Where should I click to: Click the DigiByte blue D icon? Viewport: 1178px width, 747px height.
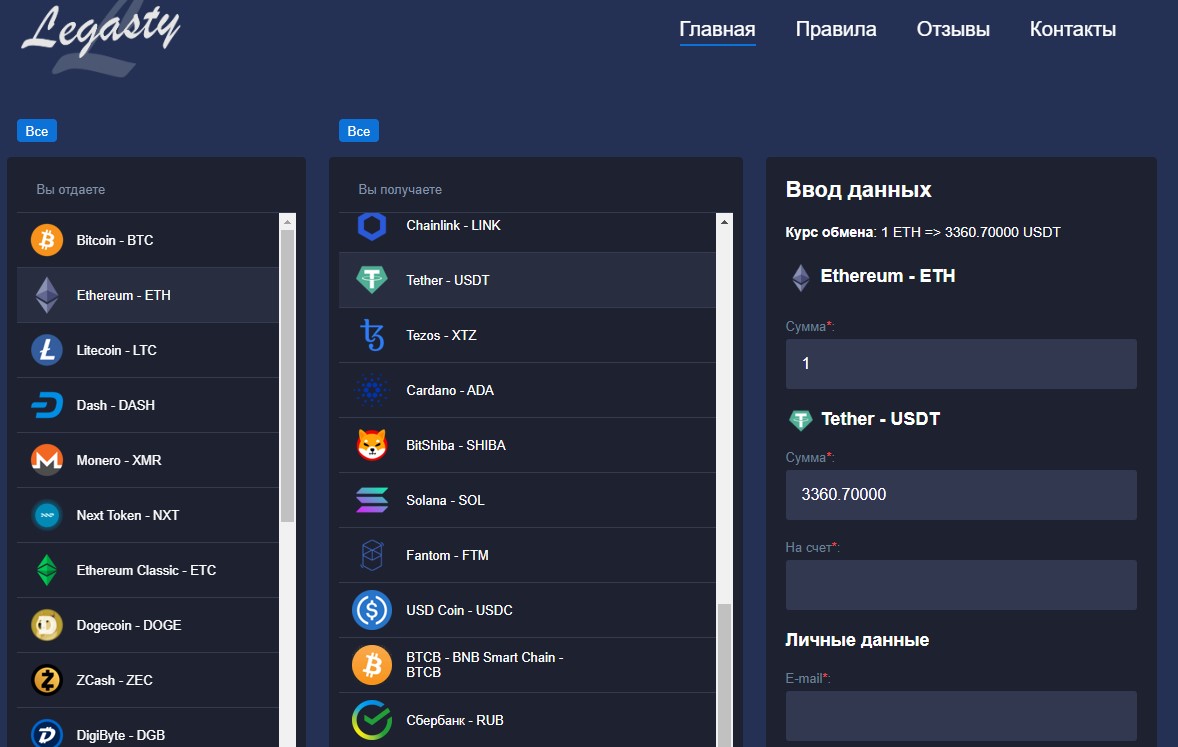point(47,733)
